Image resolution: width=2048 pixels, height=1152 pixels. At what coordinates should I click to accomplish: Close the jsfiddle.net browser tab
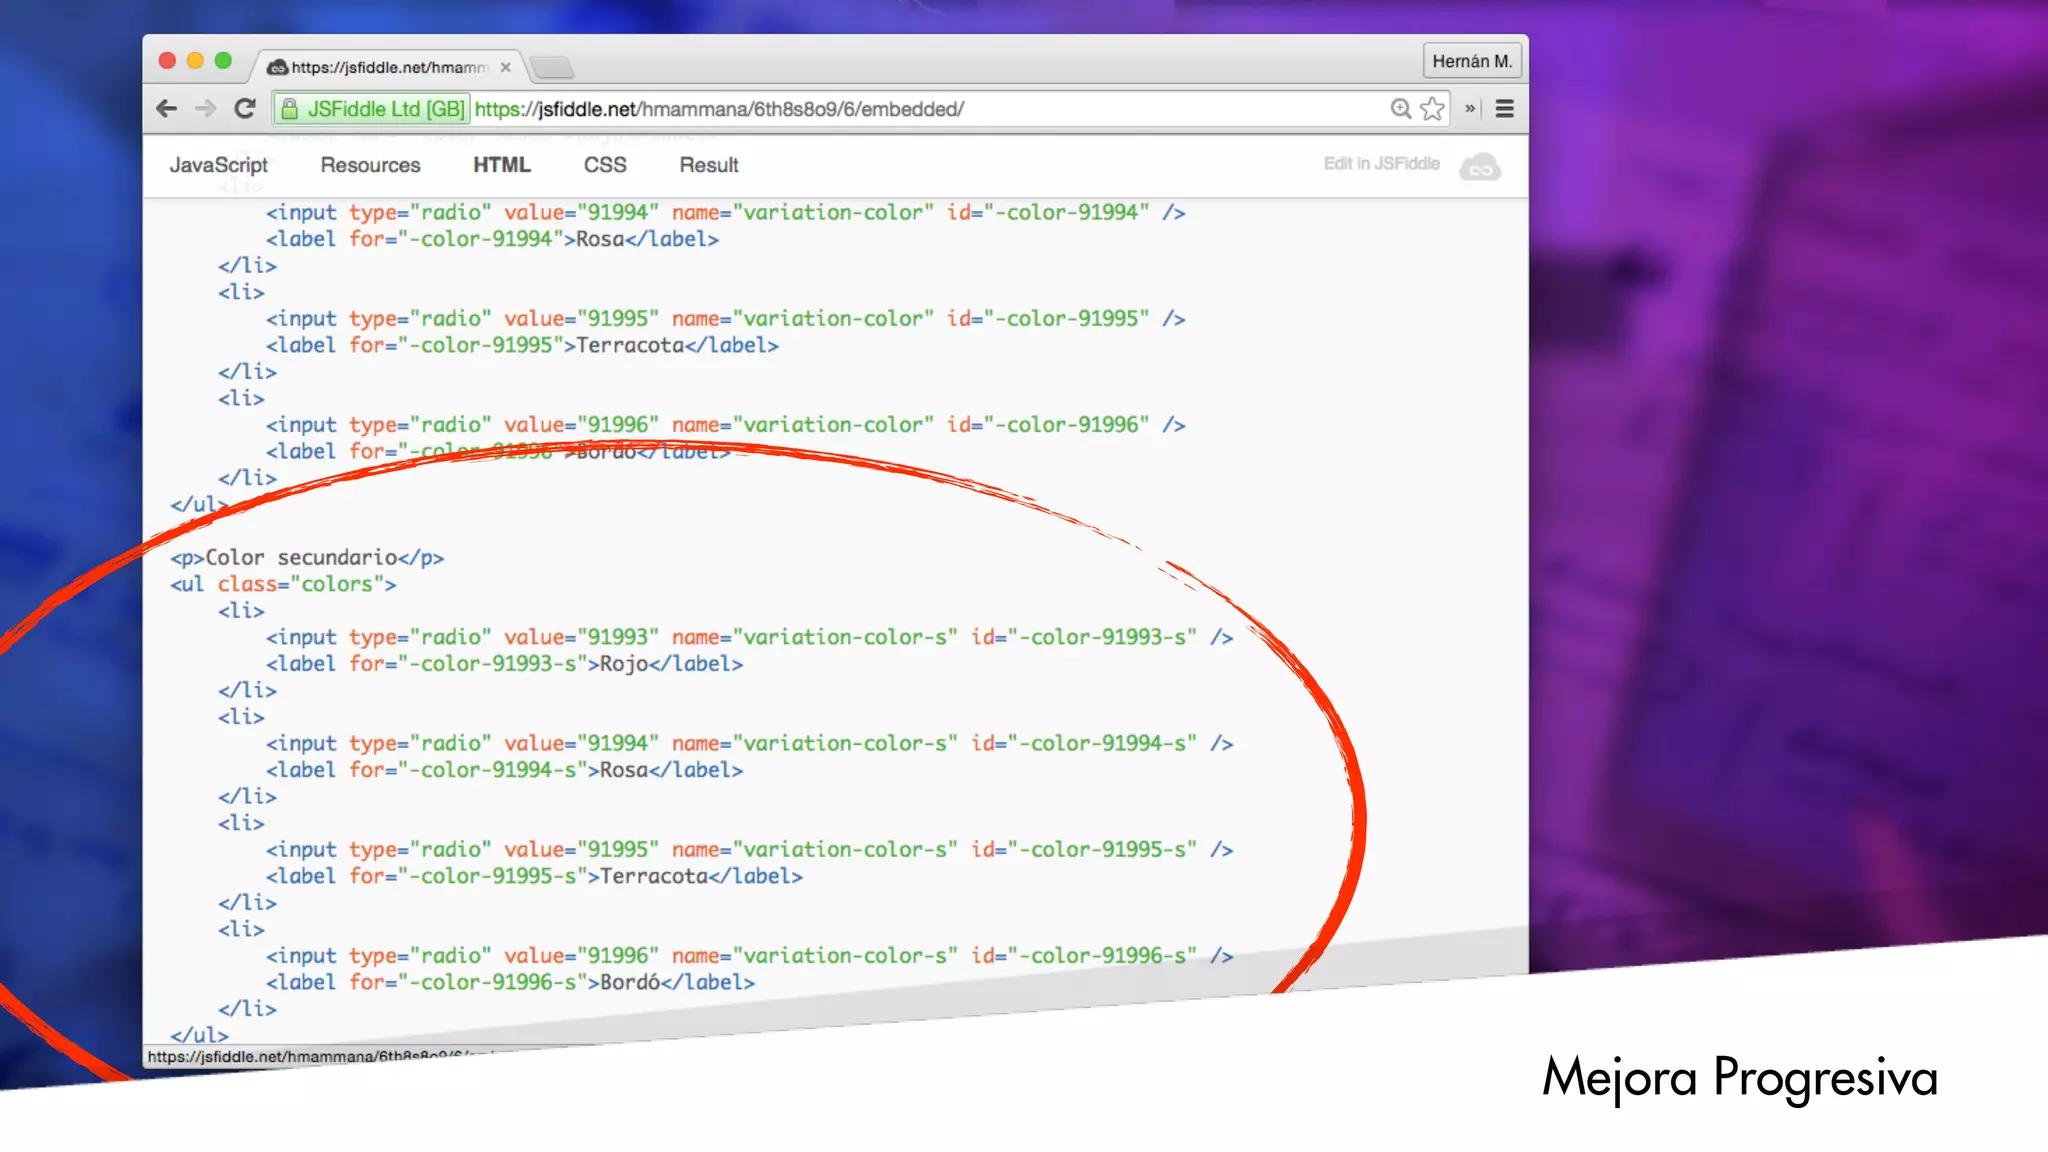(x=506, y=67)
